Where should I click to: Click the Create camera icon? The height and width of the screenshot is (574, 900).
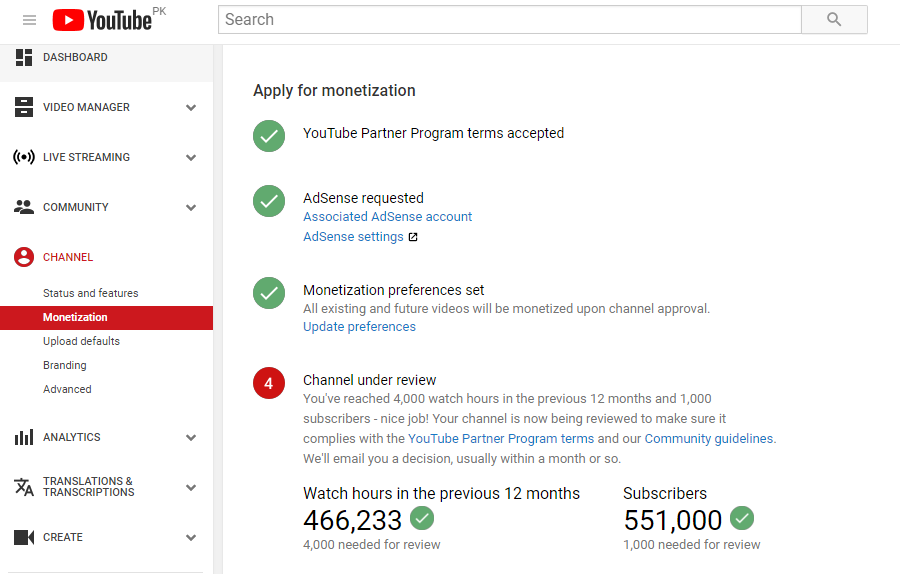click(24, 537)
